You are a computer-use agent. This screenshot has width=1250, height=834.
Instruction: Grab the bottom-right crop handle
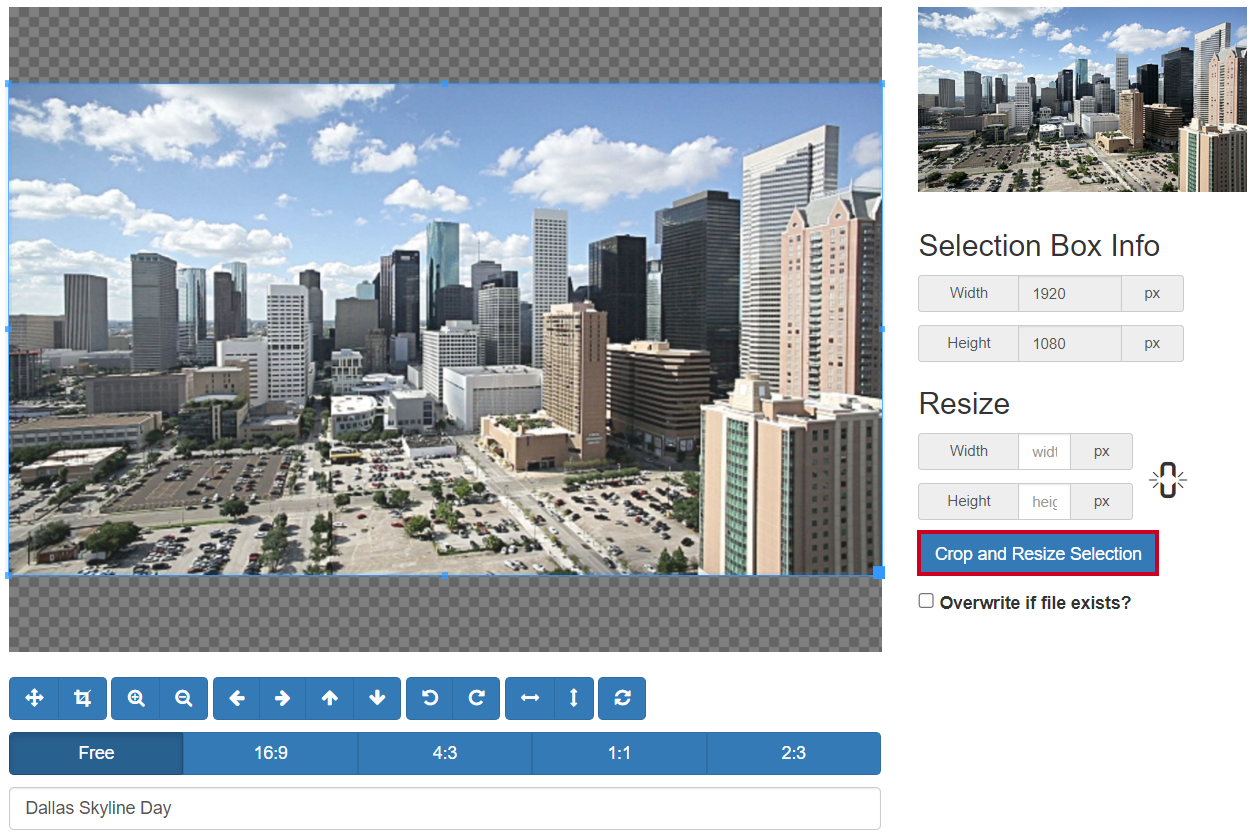click(879, 572)
